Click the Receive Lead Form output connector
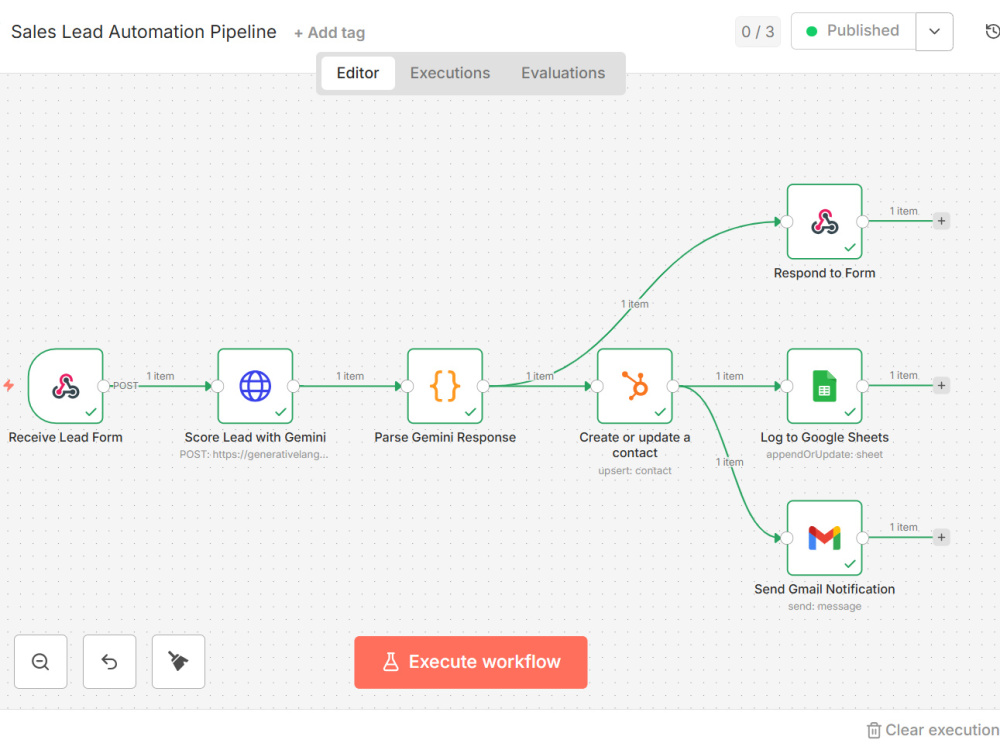The image size is (1000, 750). click(103, 386)
